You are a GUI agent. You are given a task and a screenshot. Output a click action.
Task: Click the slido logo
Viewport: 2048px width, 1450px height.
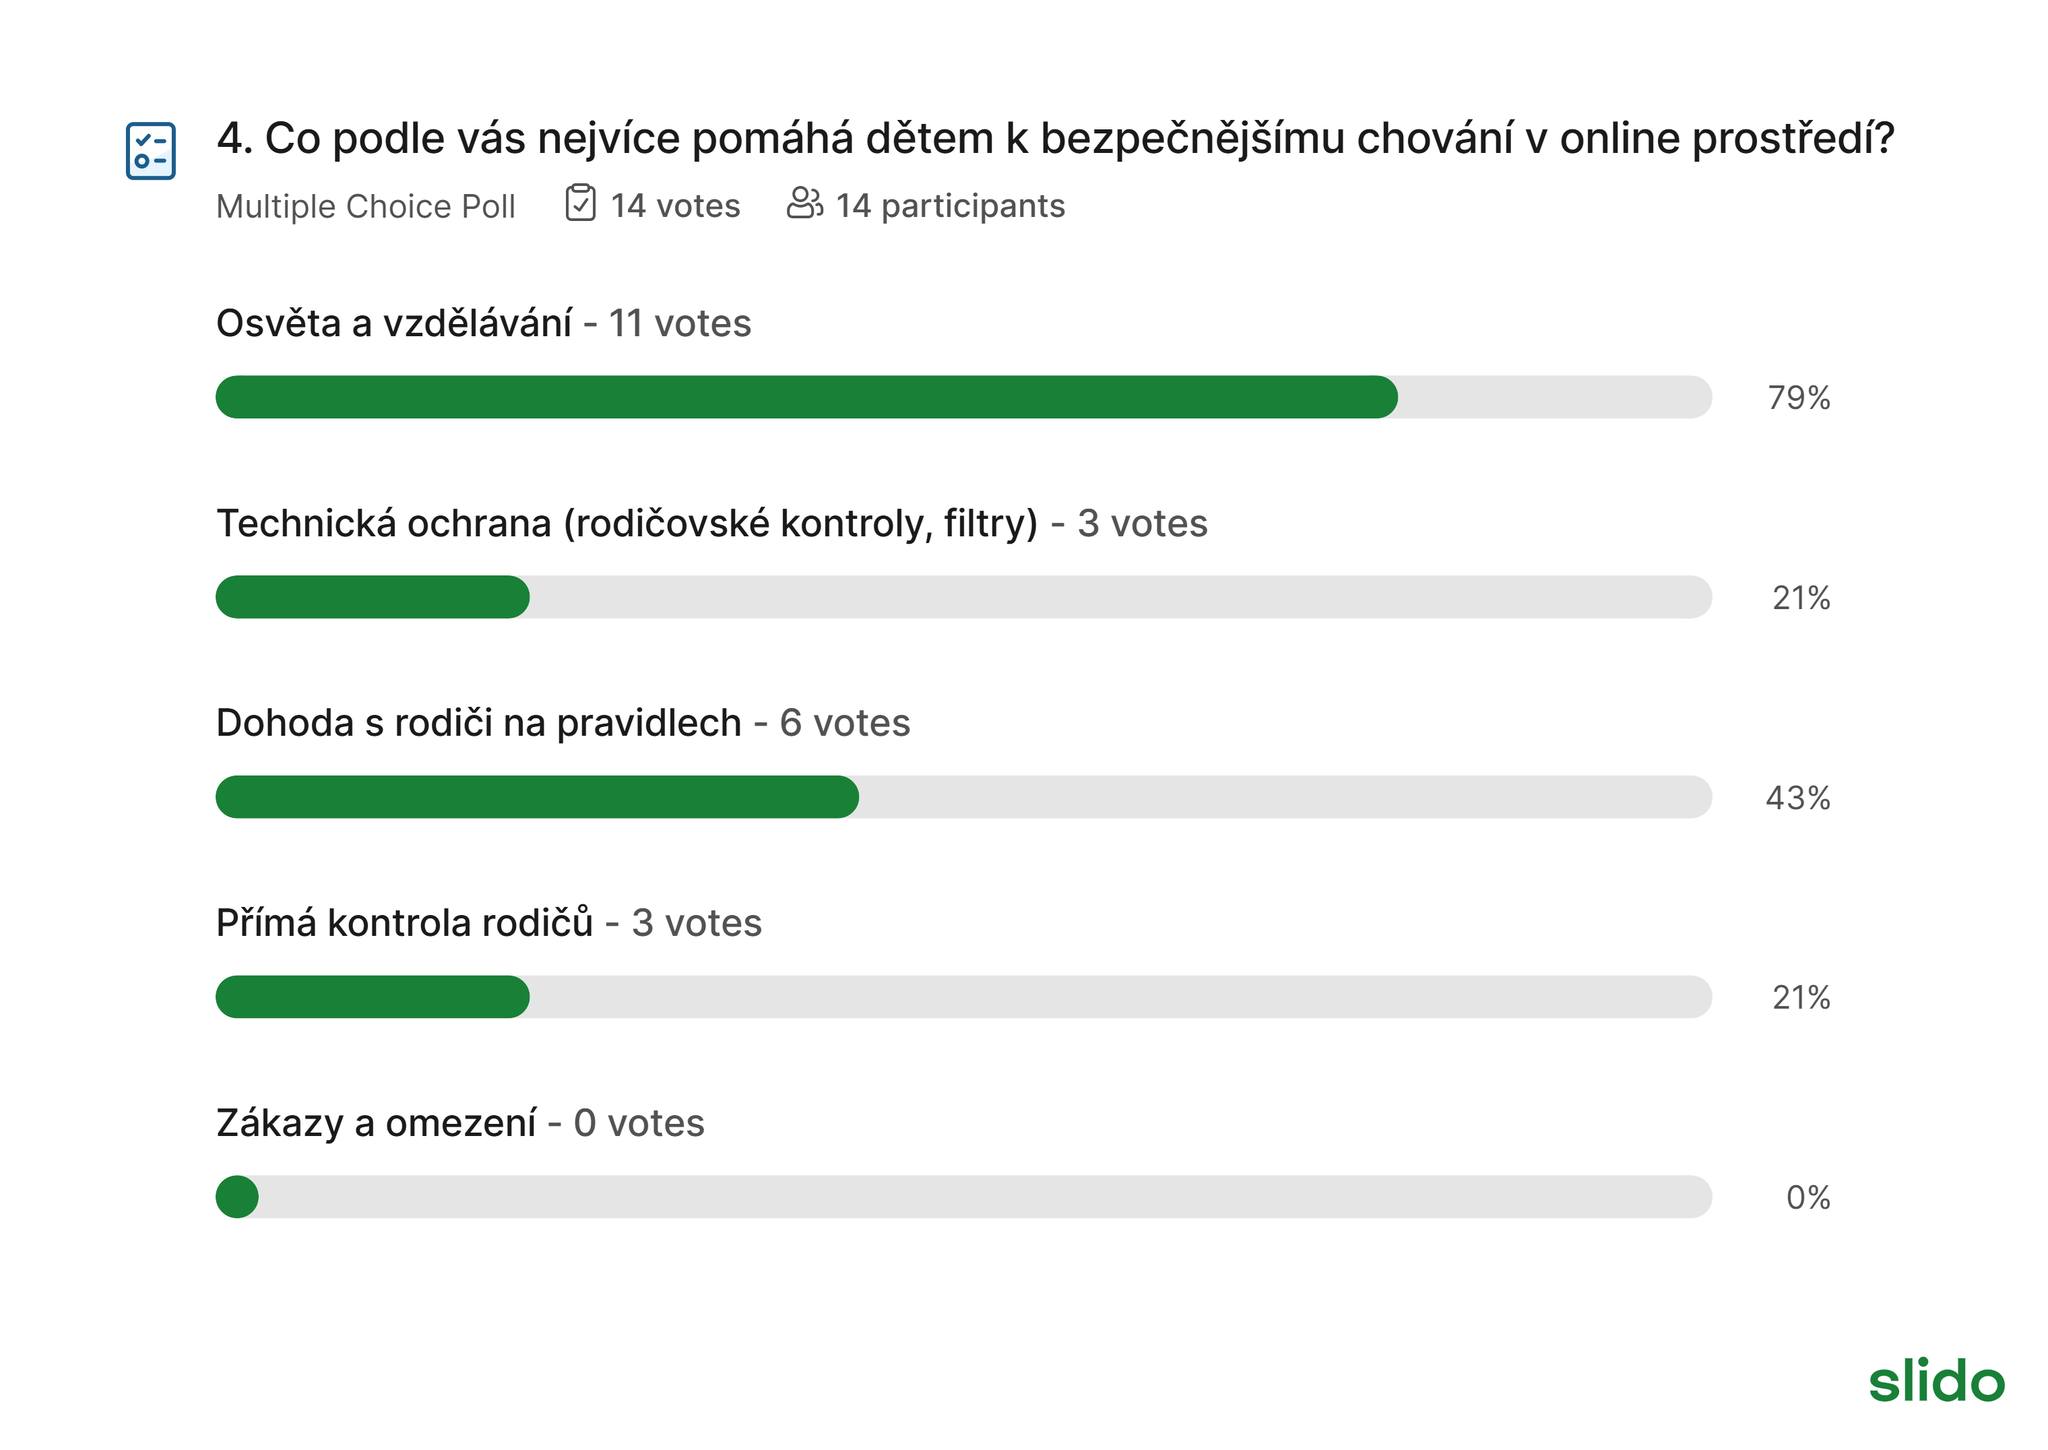click(x=1936, y=1381)
